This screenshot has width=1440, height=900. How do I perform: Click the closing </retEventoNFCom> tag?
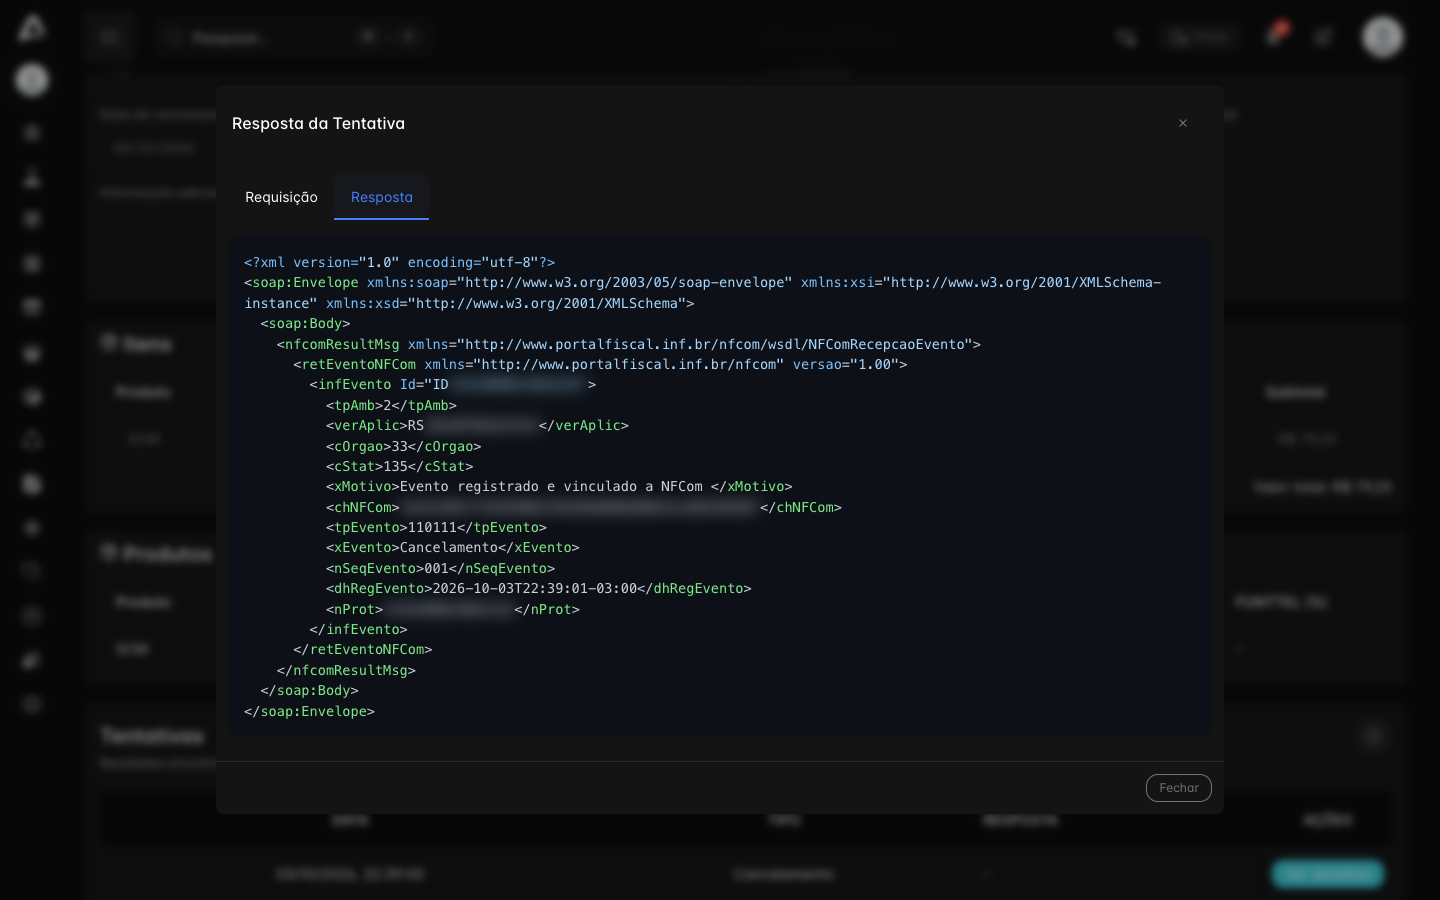pos(363,649)
